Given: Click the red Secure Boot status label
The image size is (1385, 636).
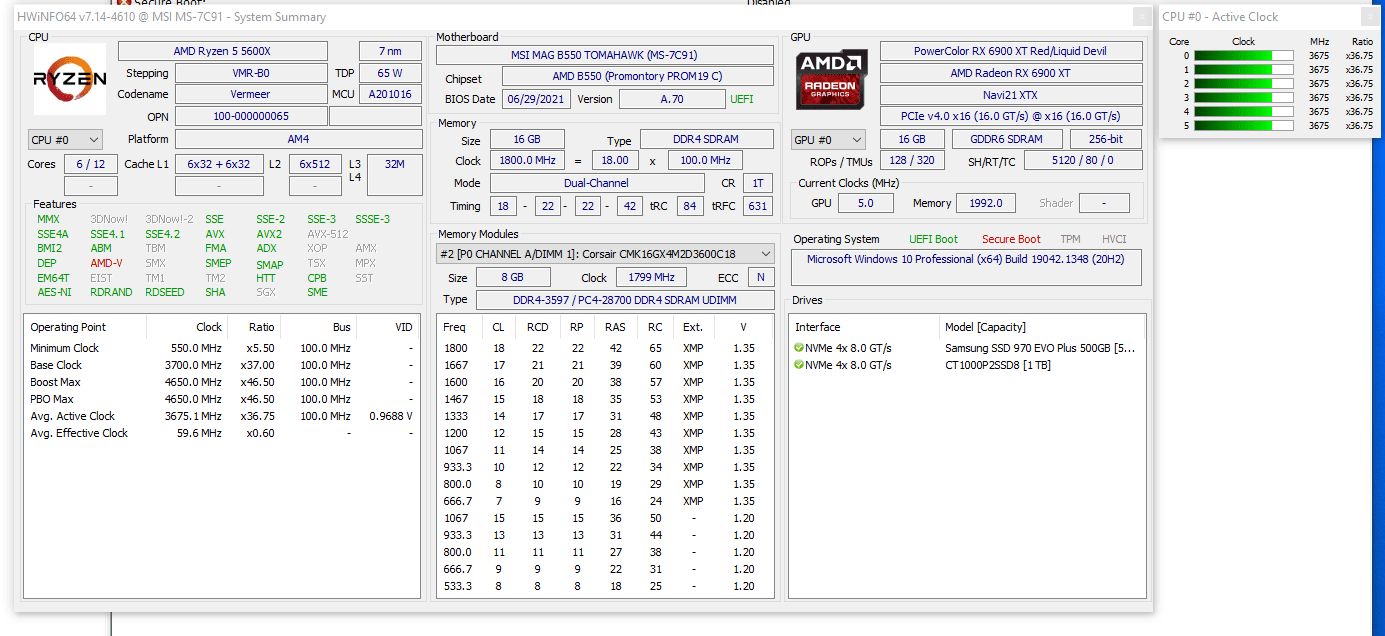Looking at the screenshot, I should pos(1011,239).
